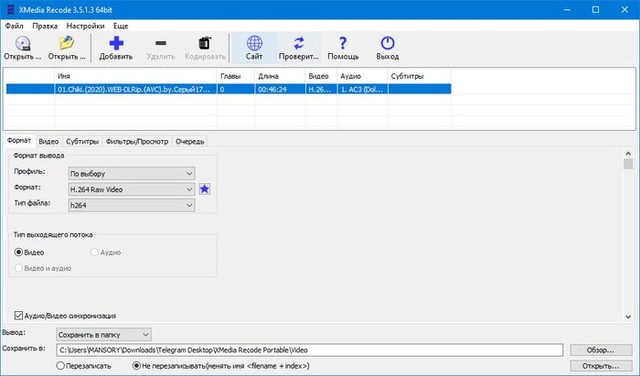Image resolution: width=640 pixels, height=376 pixels.
Task: Open Помощь question mark icon
Action: (x=343, y=43)
